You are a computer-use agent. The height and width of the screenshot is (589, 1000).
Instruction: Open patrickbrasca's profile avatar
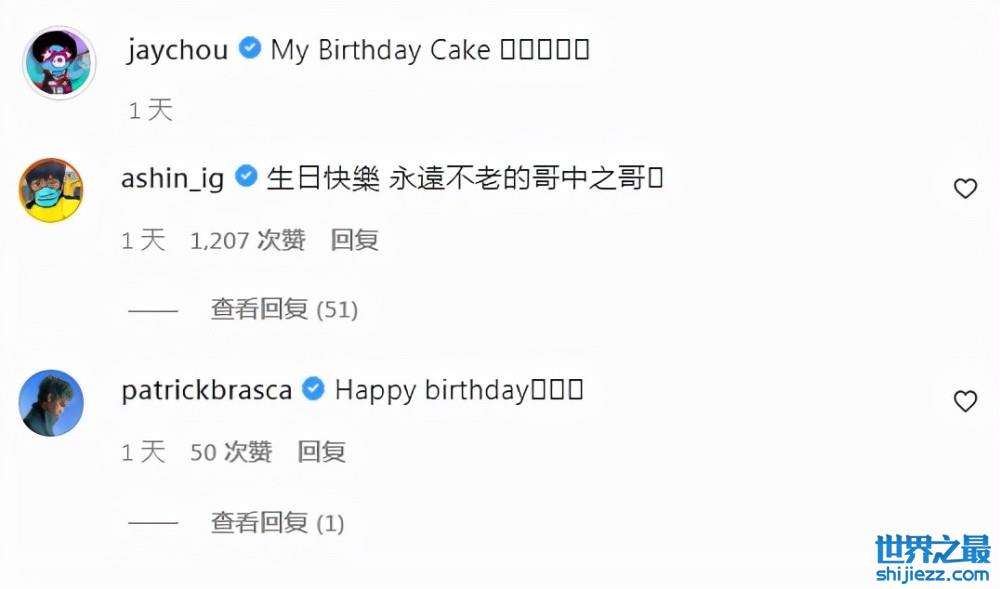click(52, 403)
